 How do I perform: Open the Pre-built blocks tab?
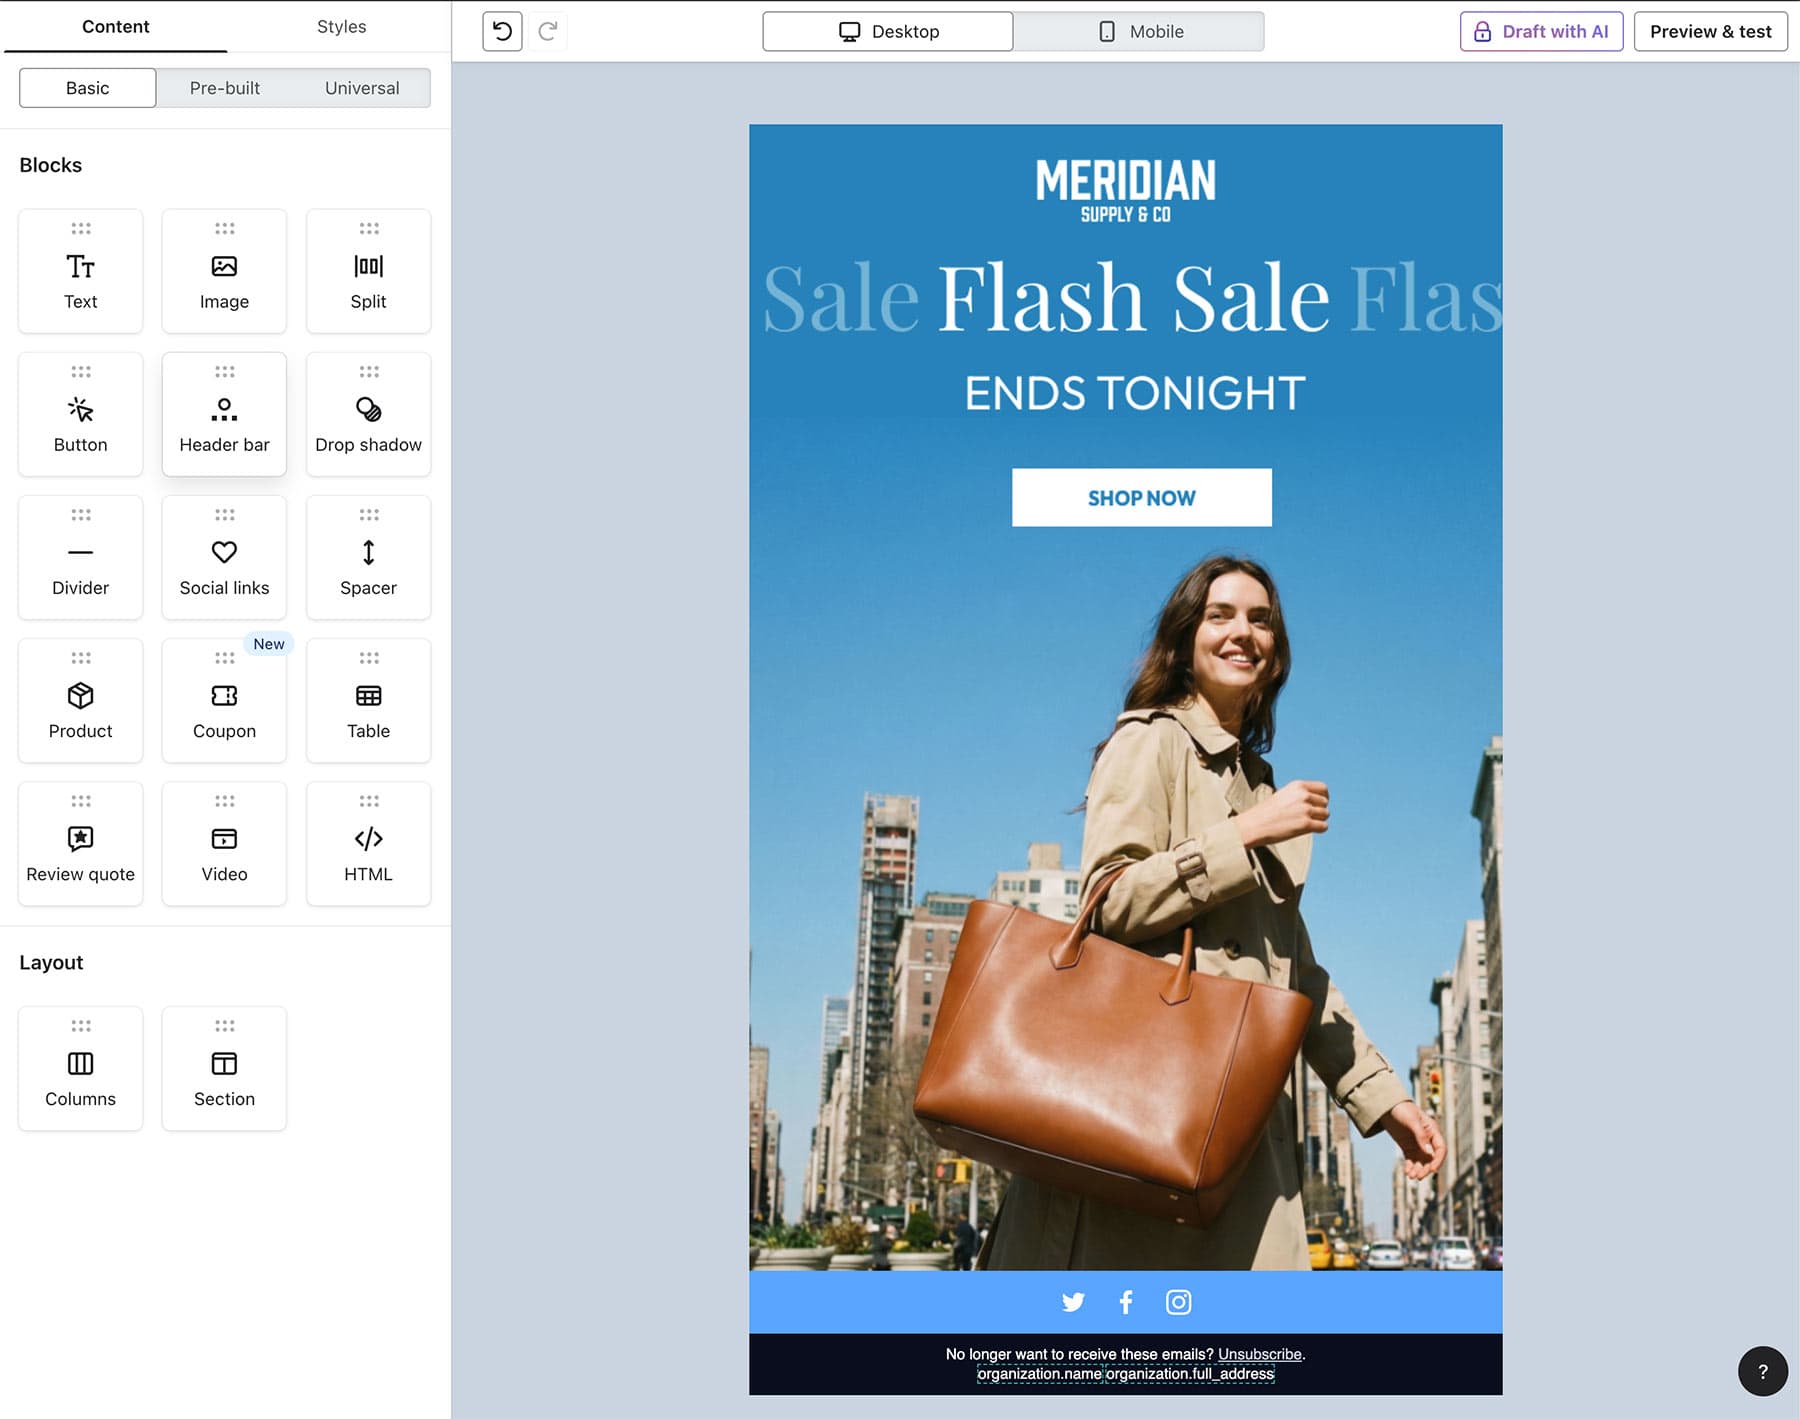224,87
